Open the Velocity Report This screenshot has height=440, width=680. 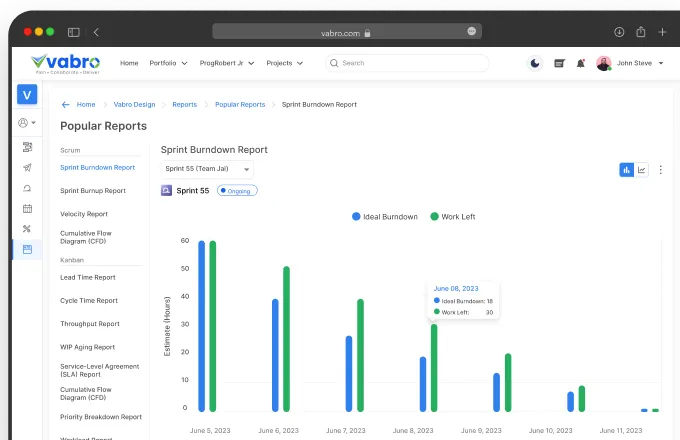tap(84, 214)
